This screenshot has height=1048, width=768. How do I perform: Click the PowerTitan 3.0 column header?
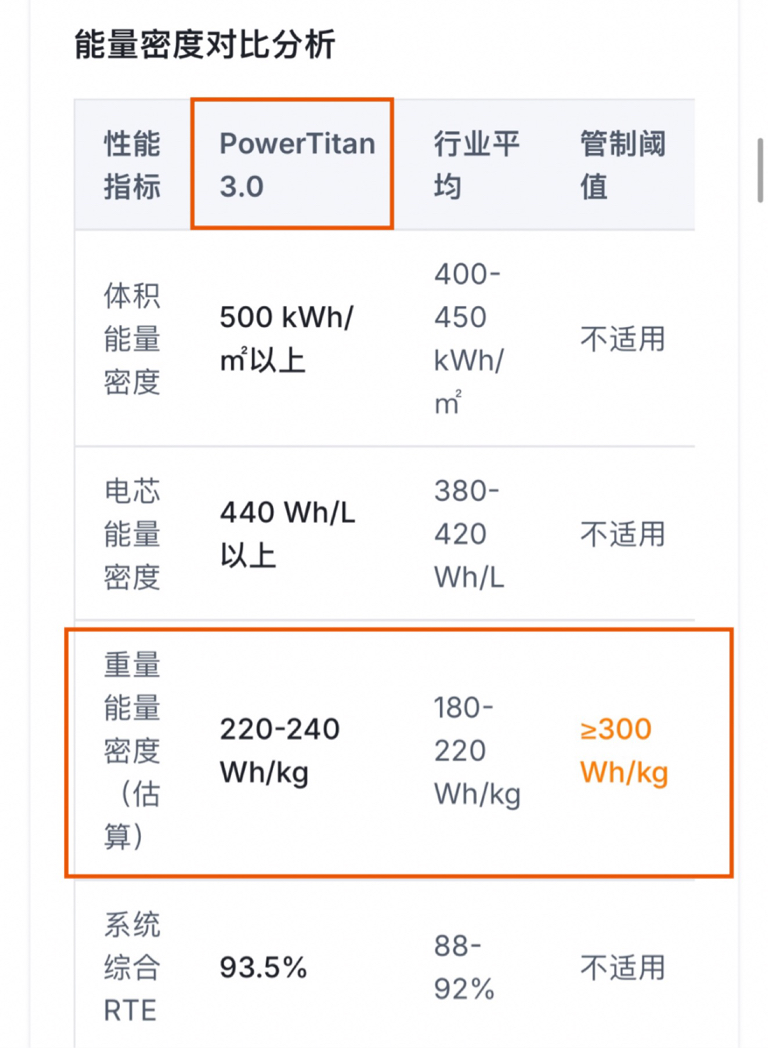coord(296,165)
